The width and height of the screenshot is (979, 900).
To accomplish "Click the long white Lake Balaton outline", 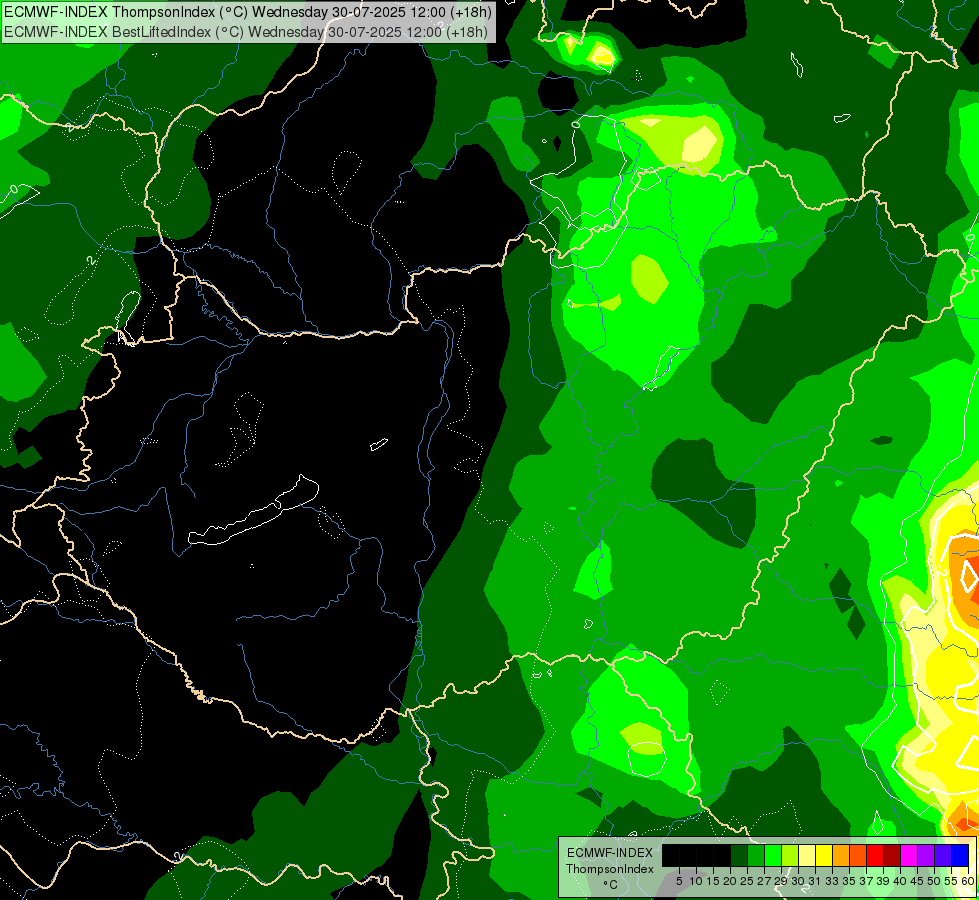I will click(253, 511).
